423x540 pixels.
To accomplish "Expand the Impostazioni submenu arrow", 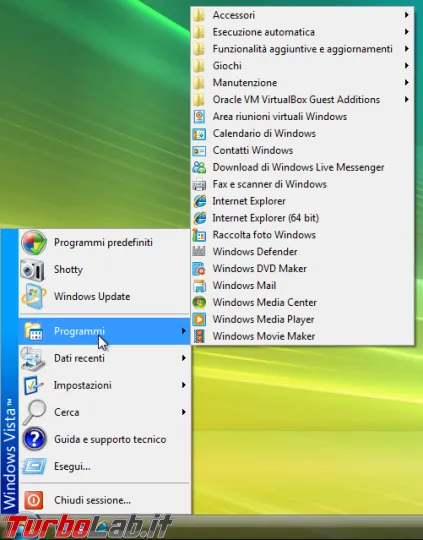I will point(184,385).
